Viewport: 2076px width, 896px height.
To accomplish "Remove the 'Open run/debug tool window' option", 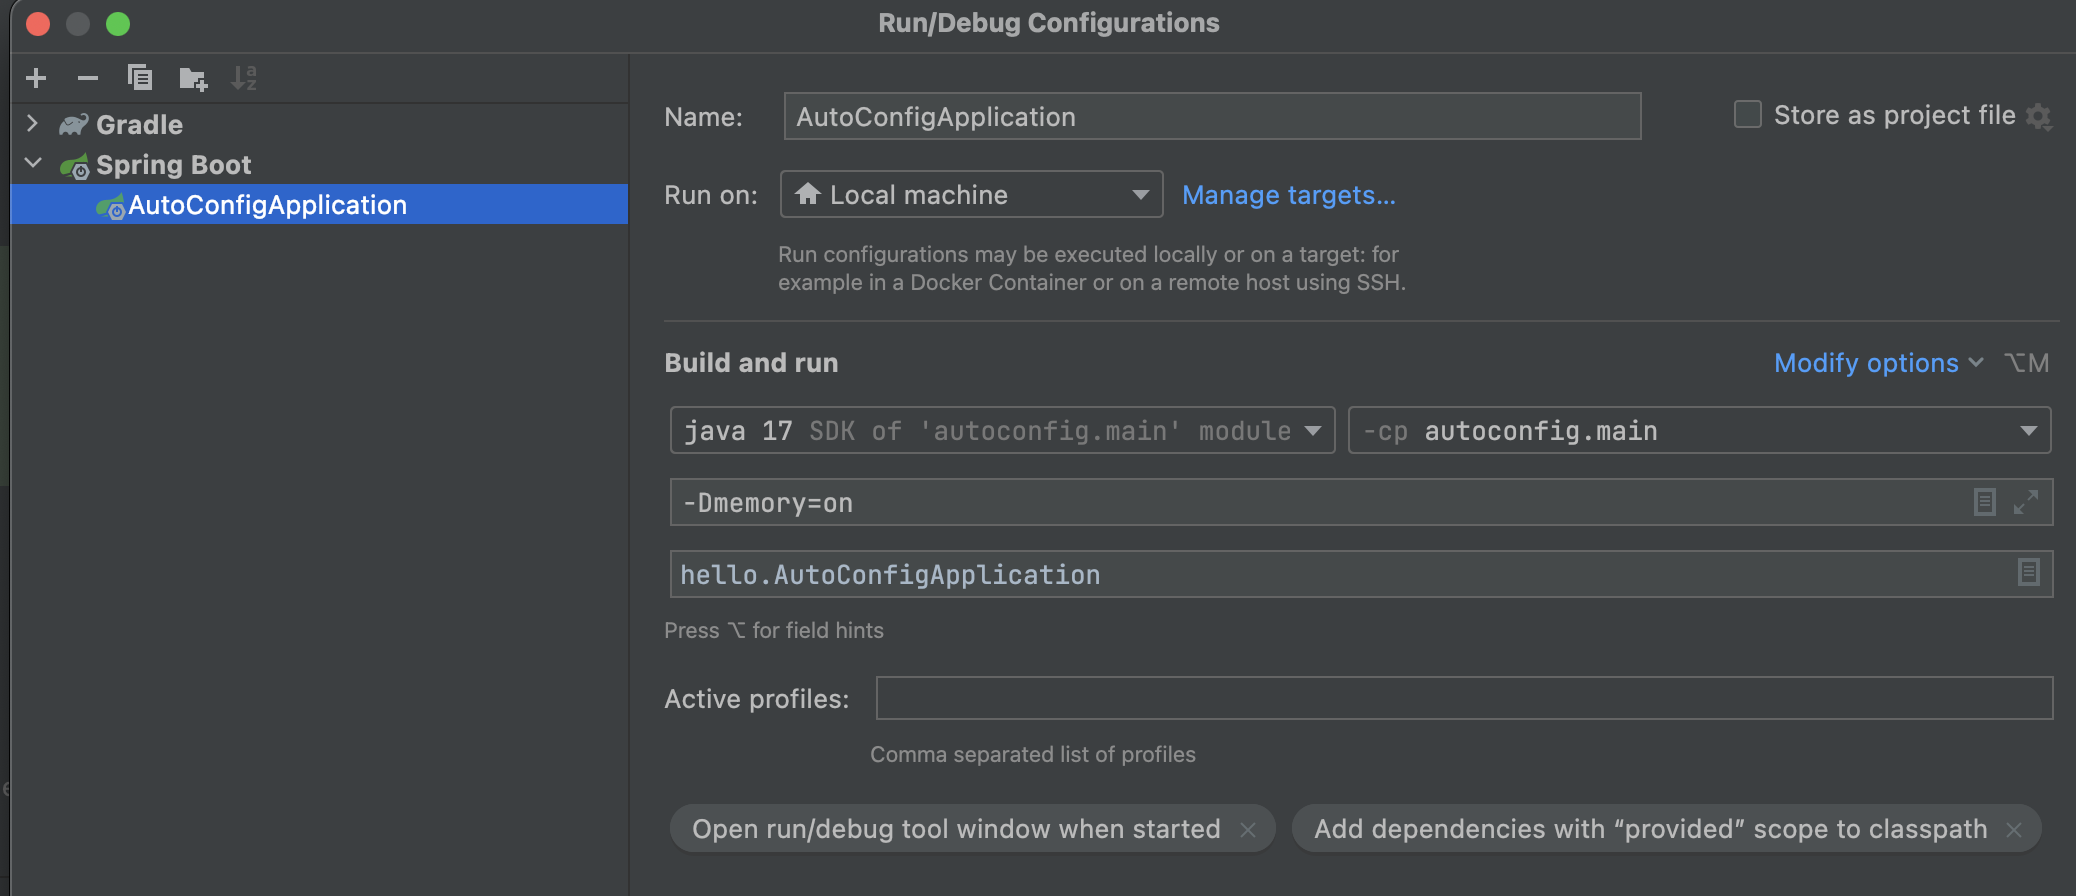I will click(1248, 830).
